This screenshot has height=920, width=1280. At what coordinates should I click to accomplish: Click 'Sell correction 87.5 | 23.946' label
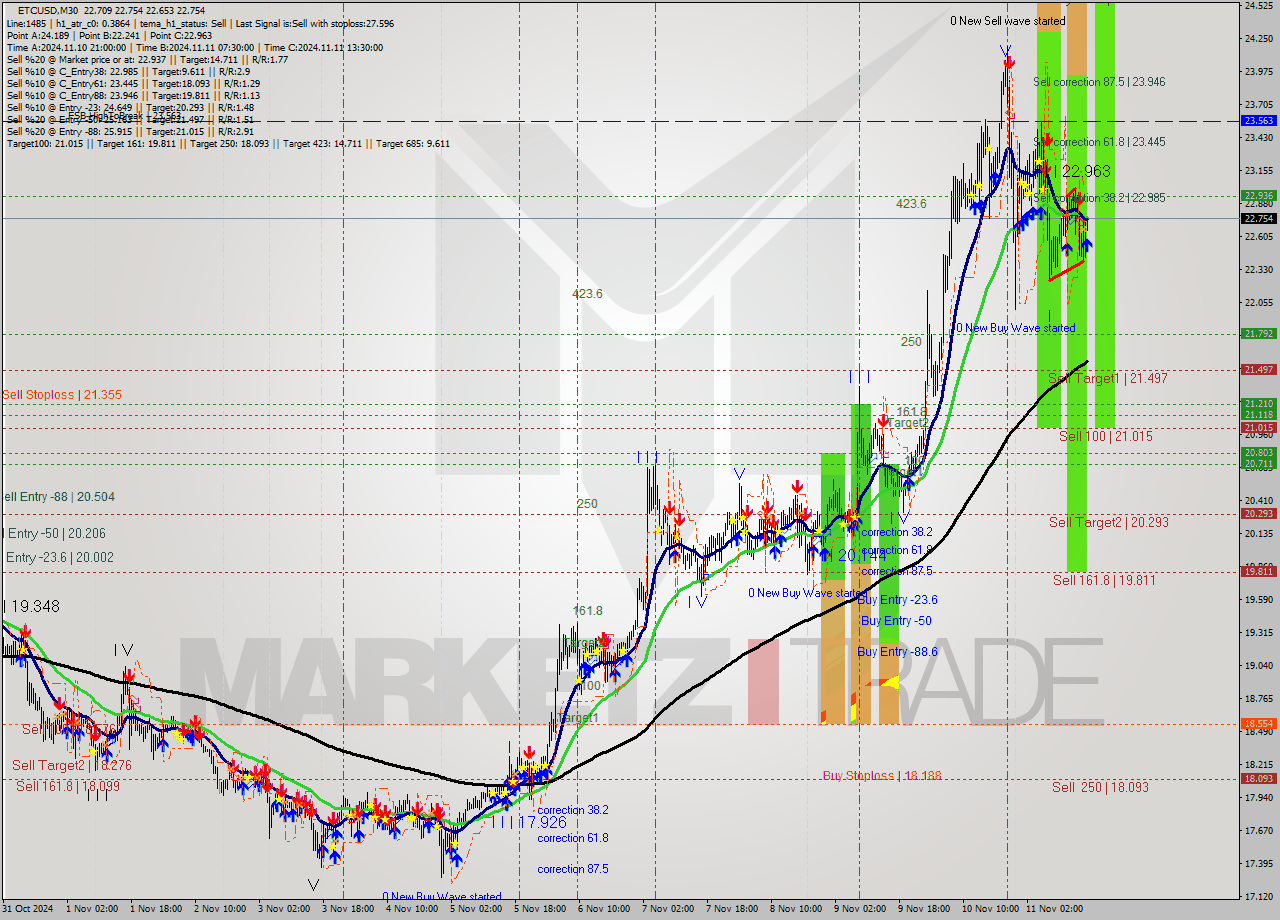[x=1099, y=82]
